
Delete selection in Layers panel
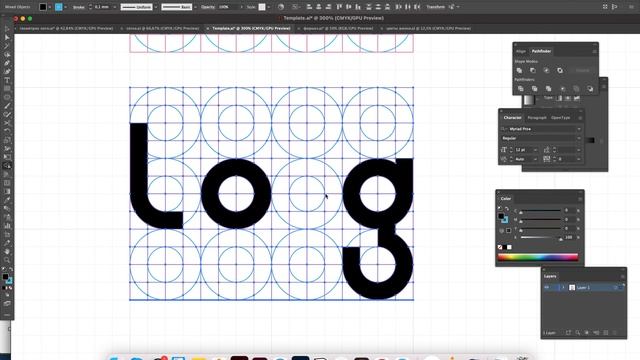615,333
